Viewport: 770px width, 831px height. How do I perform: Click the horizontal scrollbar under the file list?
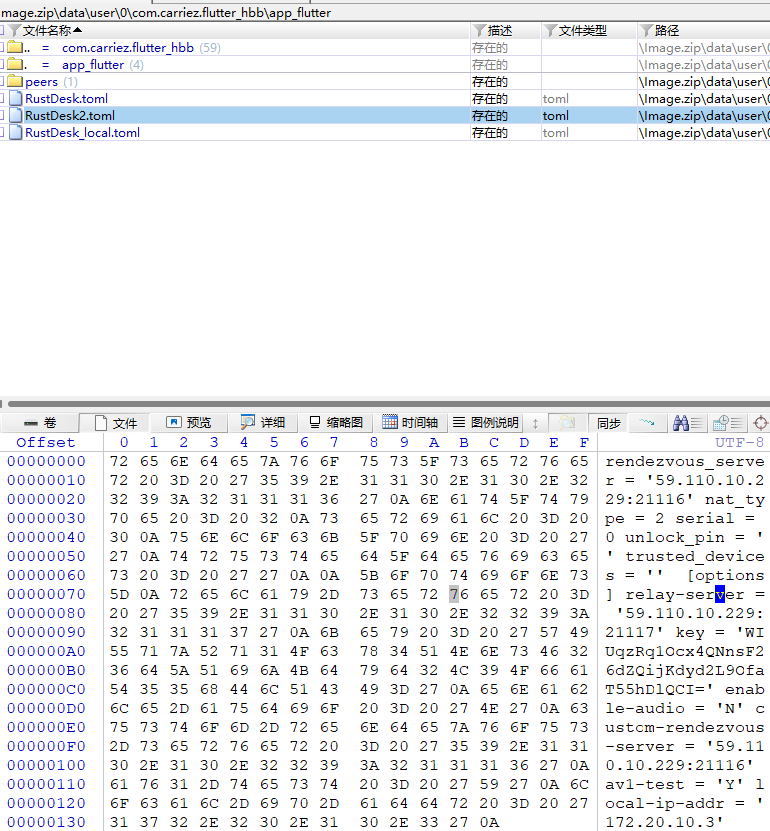[x=388, y=404]
